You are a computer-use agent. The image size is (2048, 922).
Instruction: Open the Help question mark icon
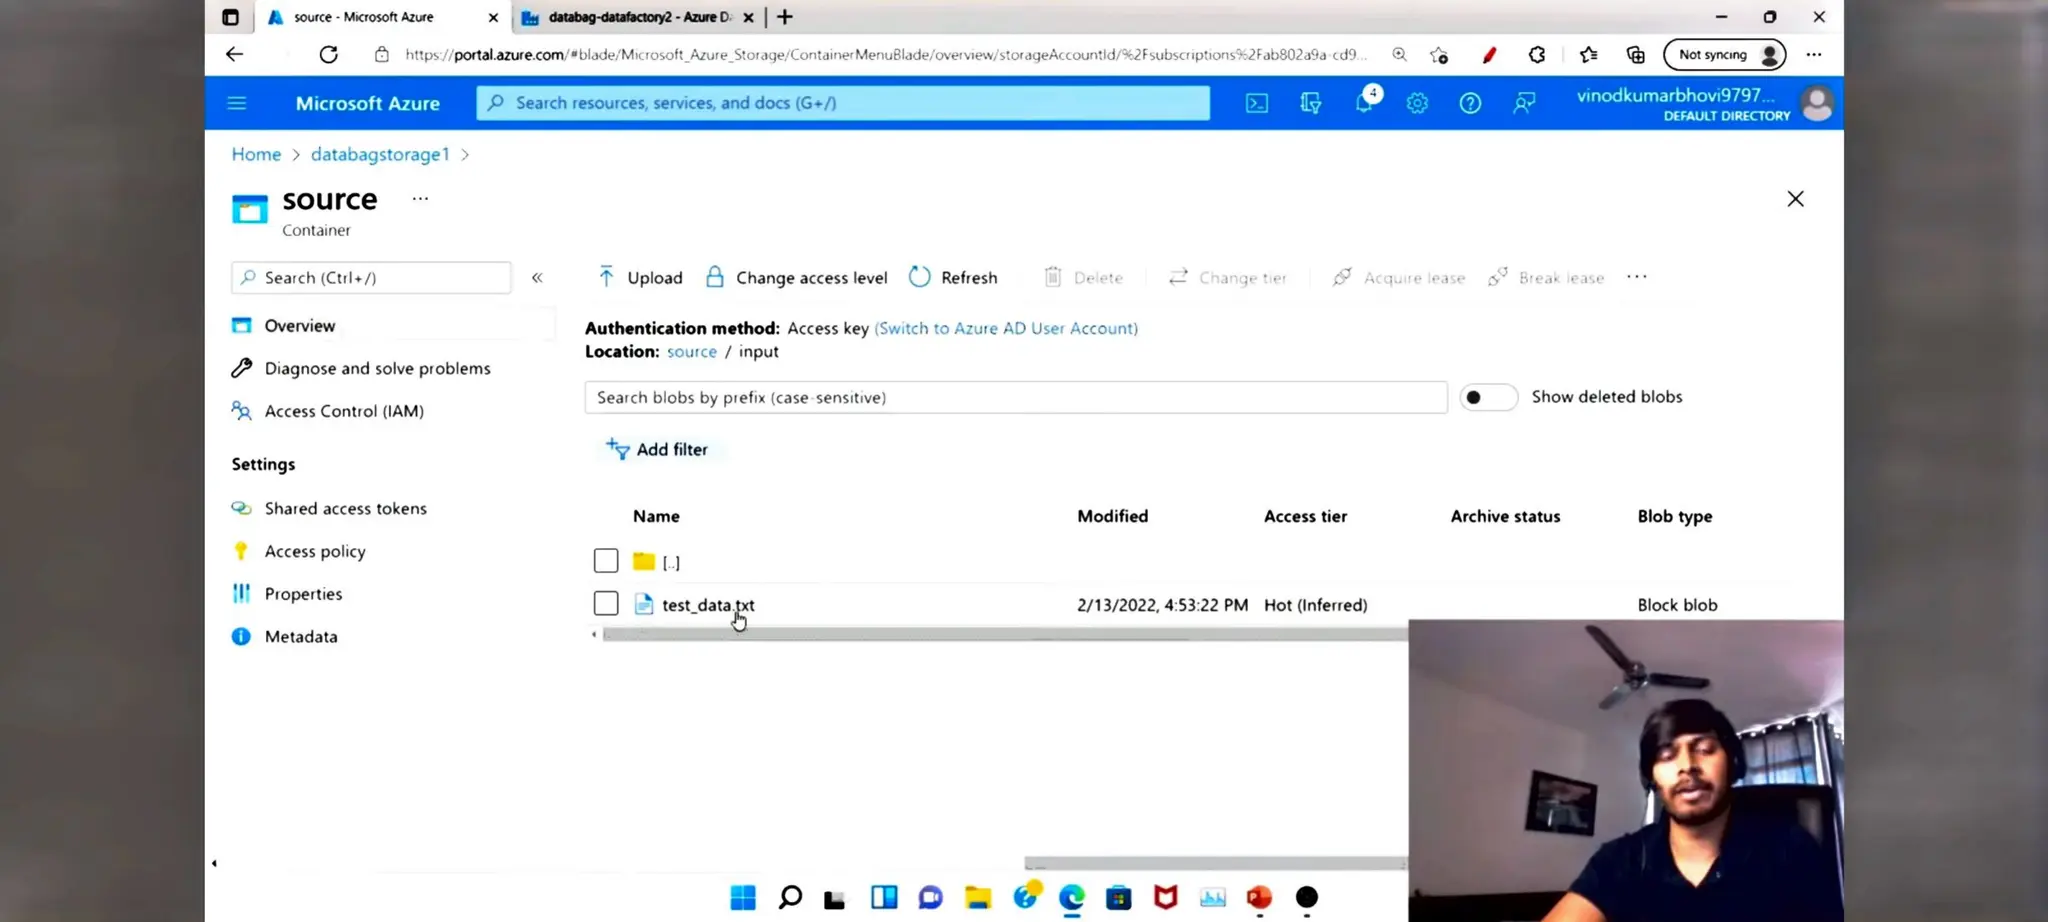[1470, 103]
